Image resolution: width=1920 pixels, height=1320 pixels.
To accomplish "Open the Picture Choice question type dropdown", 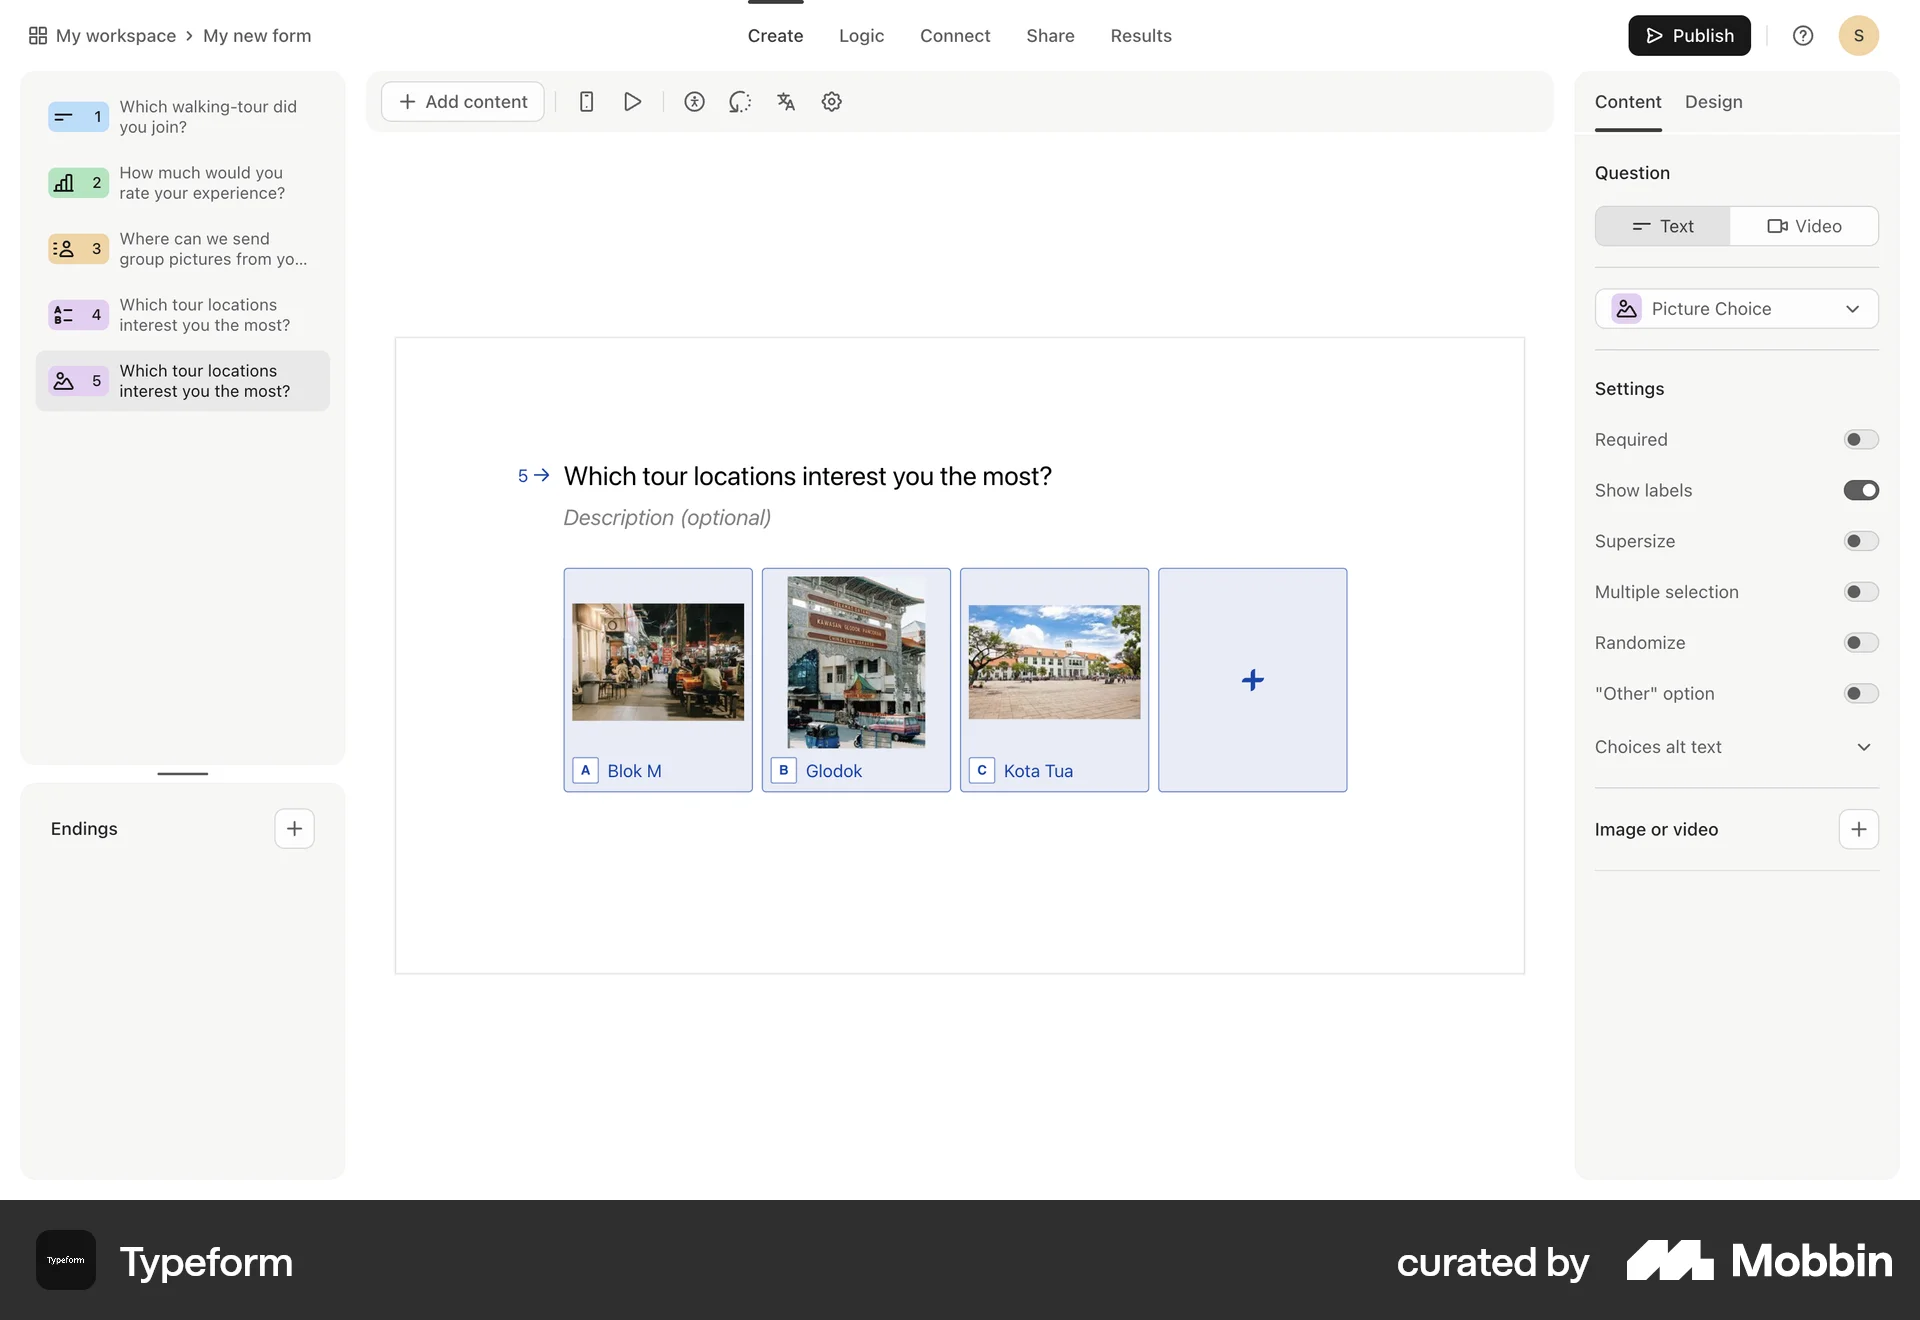I will (1736, 308).
